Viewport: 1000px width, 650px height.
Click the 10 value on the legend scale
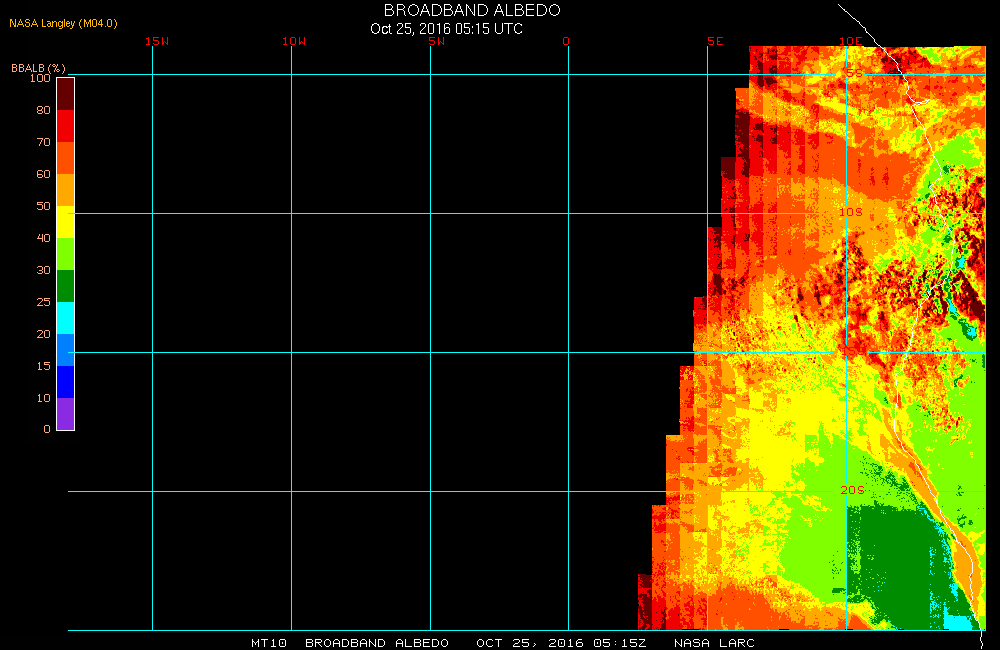point(43,397)
